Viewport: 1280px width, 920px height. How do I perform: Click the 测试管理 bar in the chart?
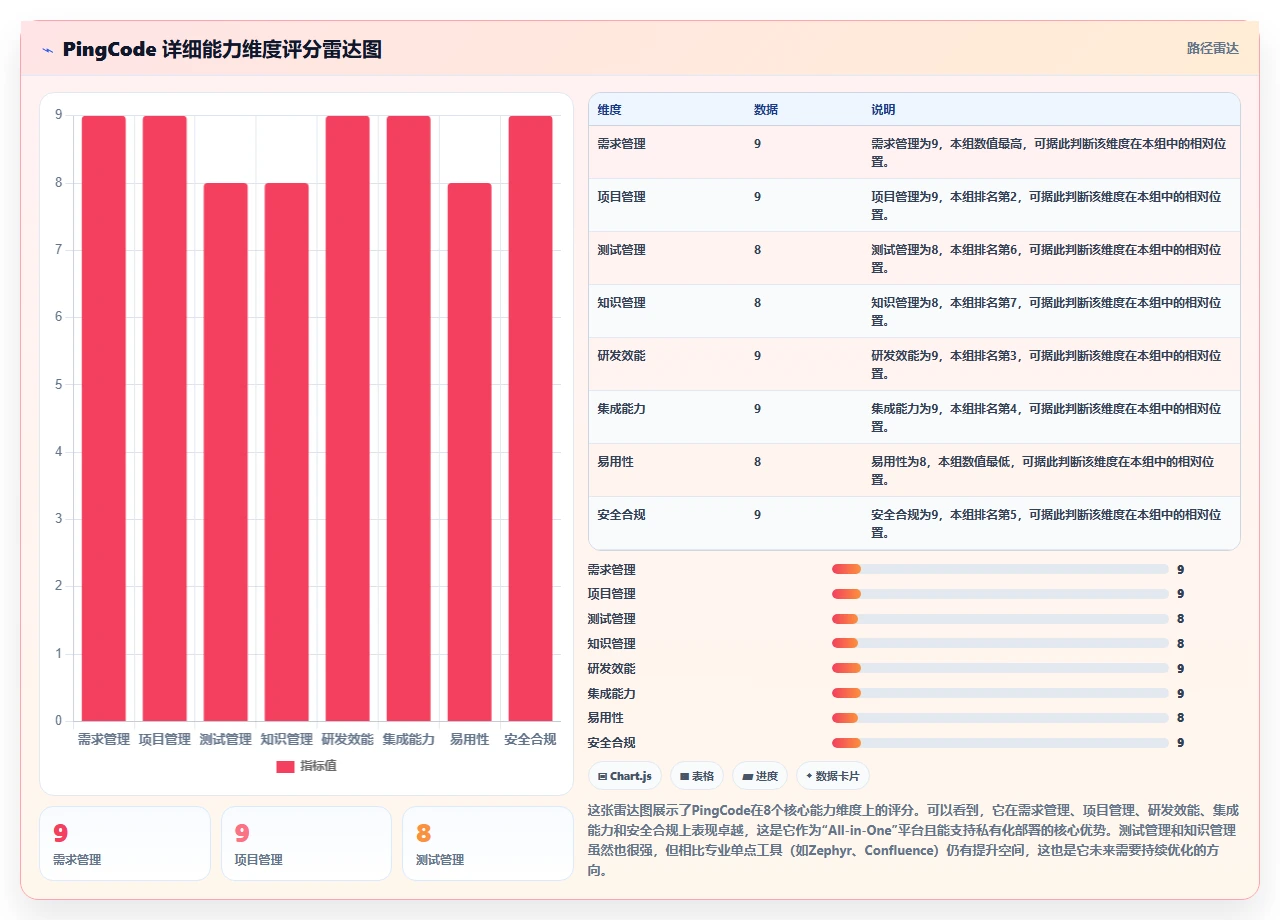click(x=226, y=452)
